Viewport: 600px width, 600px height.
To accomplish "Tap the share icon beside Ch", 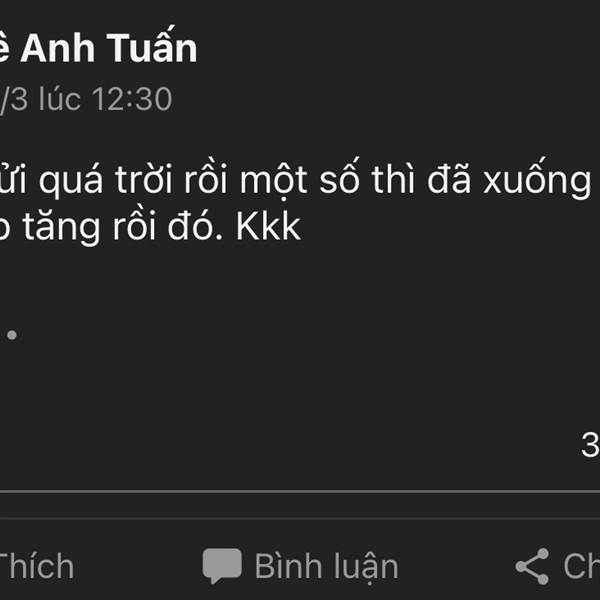I will click(532, 566).
